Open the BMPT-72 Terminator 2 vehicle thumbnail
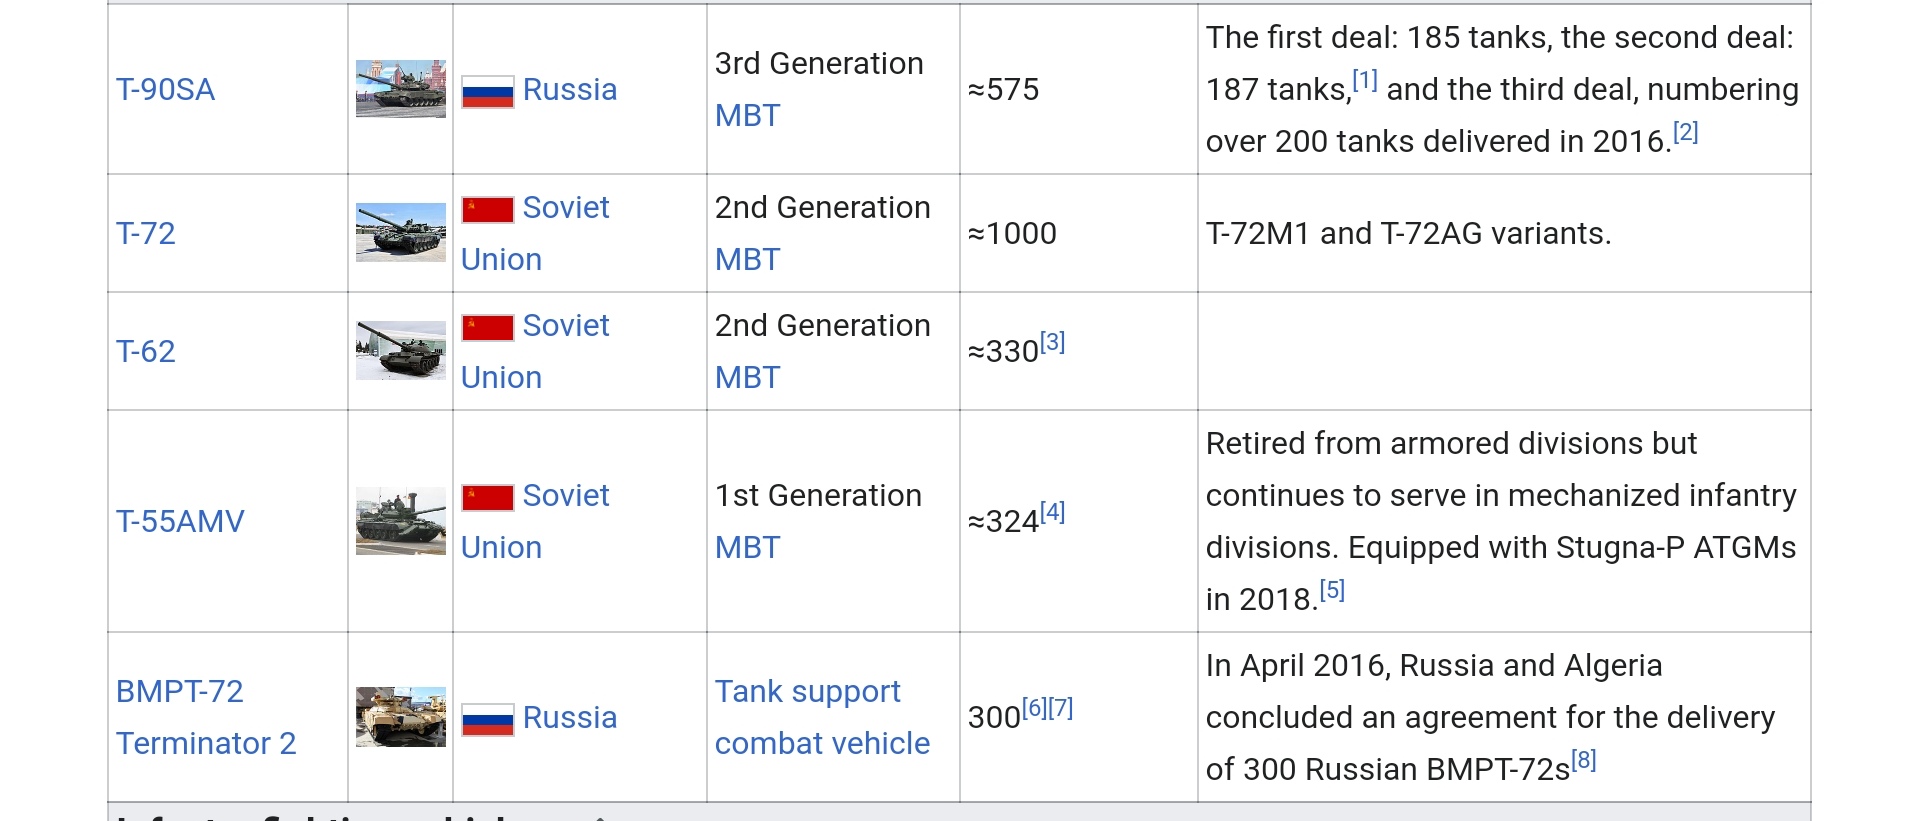Viewport: 1920px width, 821px height. tap(401, 717)
